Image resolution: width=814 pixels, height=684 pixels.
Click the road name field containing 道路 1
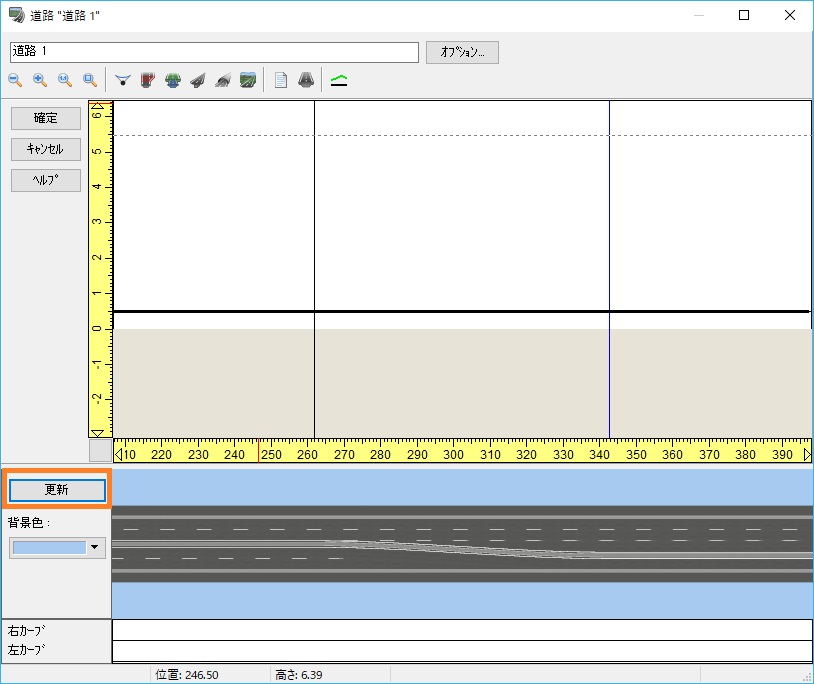(214, 52)
